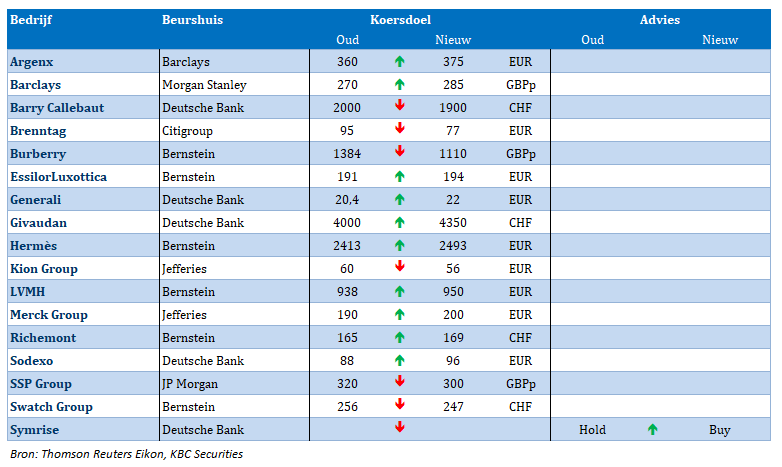Click the old target '95' for Brenntag
The height and width of the screenshot is (467, 782).
pyautogui.click(x=347, y=130)
